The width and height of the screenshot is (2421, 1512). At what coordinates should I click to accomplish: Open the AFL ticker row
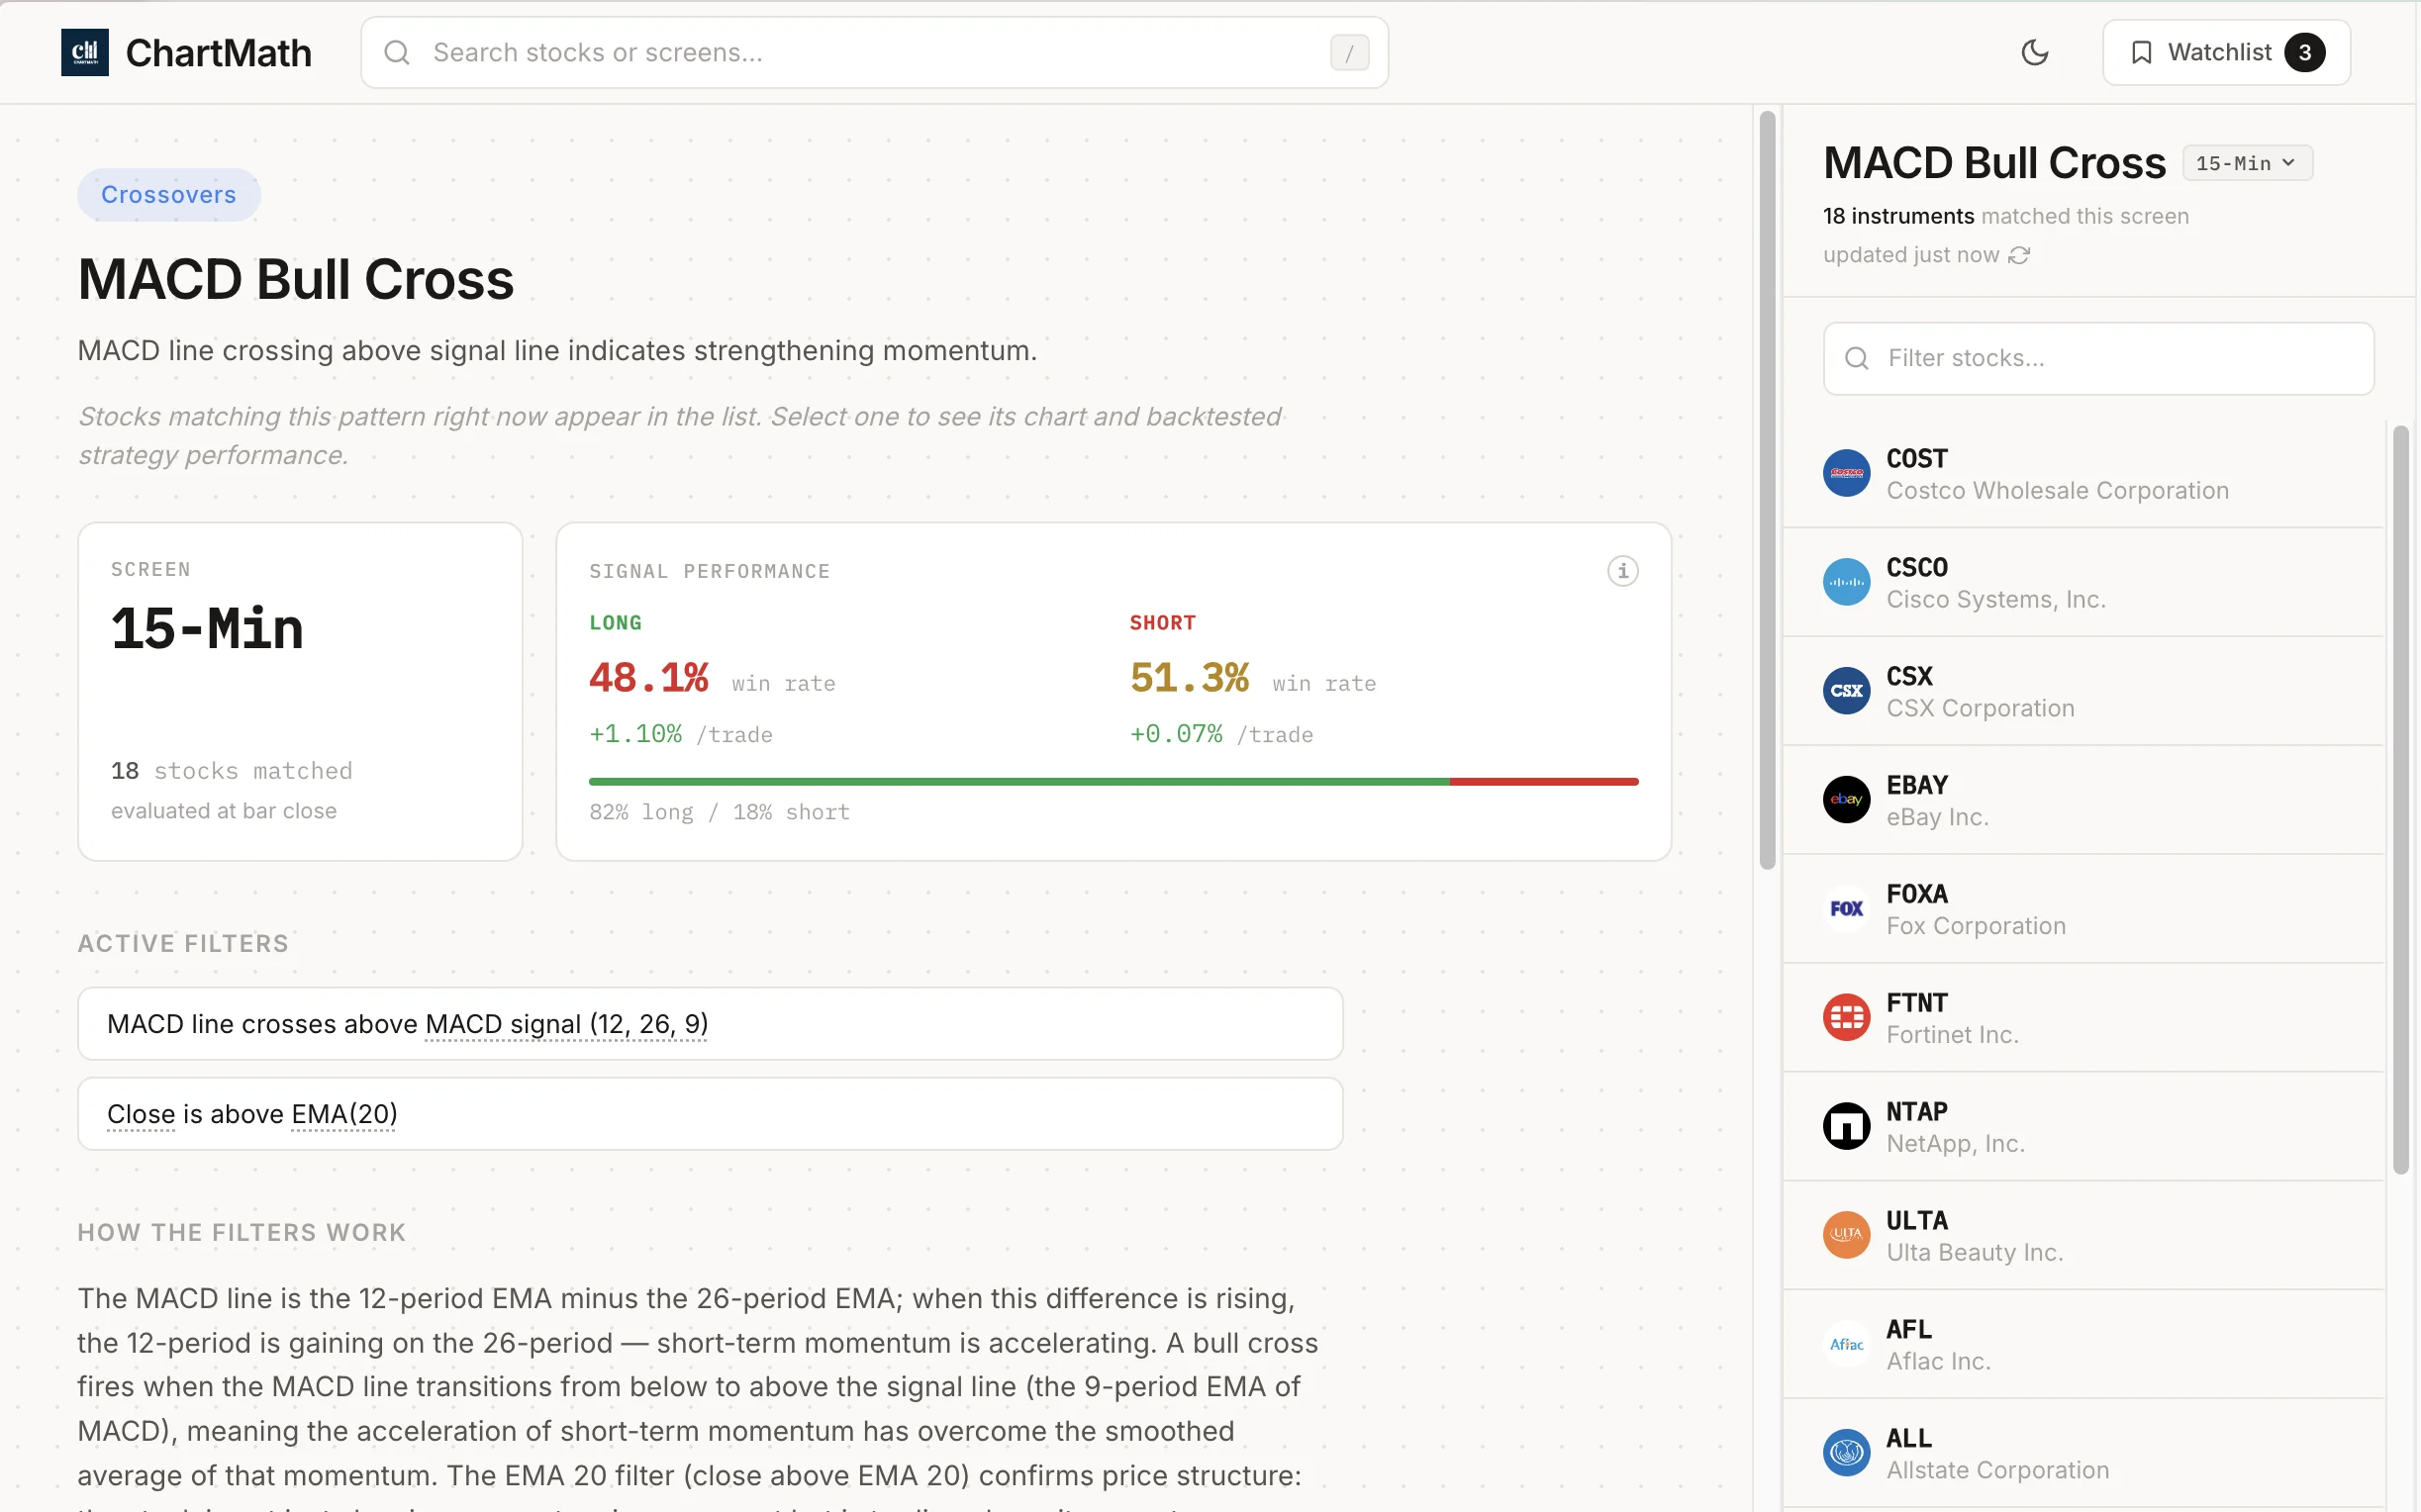pos(2083,1345)
